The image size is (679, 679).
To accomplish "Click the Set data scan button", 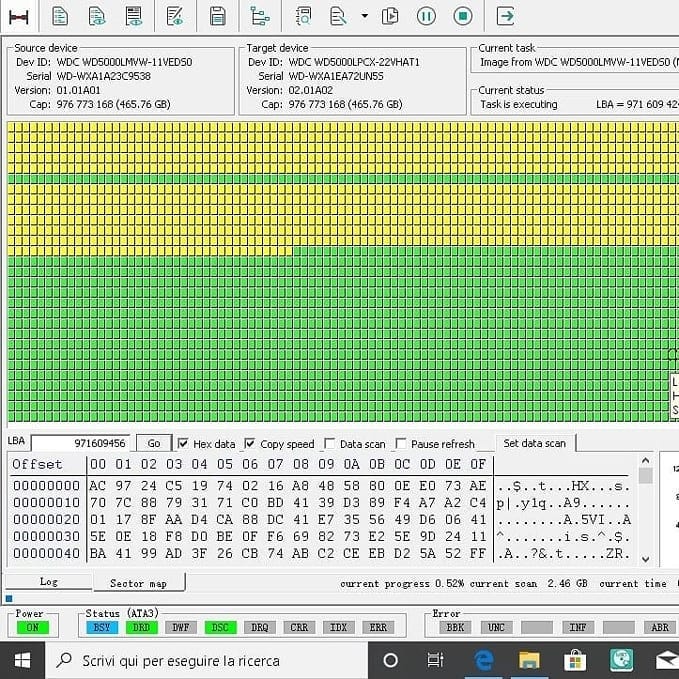I will click(x=535, y=443).
